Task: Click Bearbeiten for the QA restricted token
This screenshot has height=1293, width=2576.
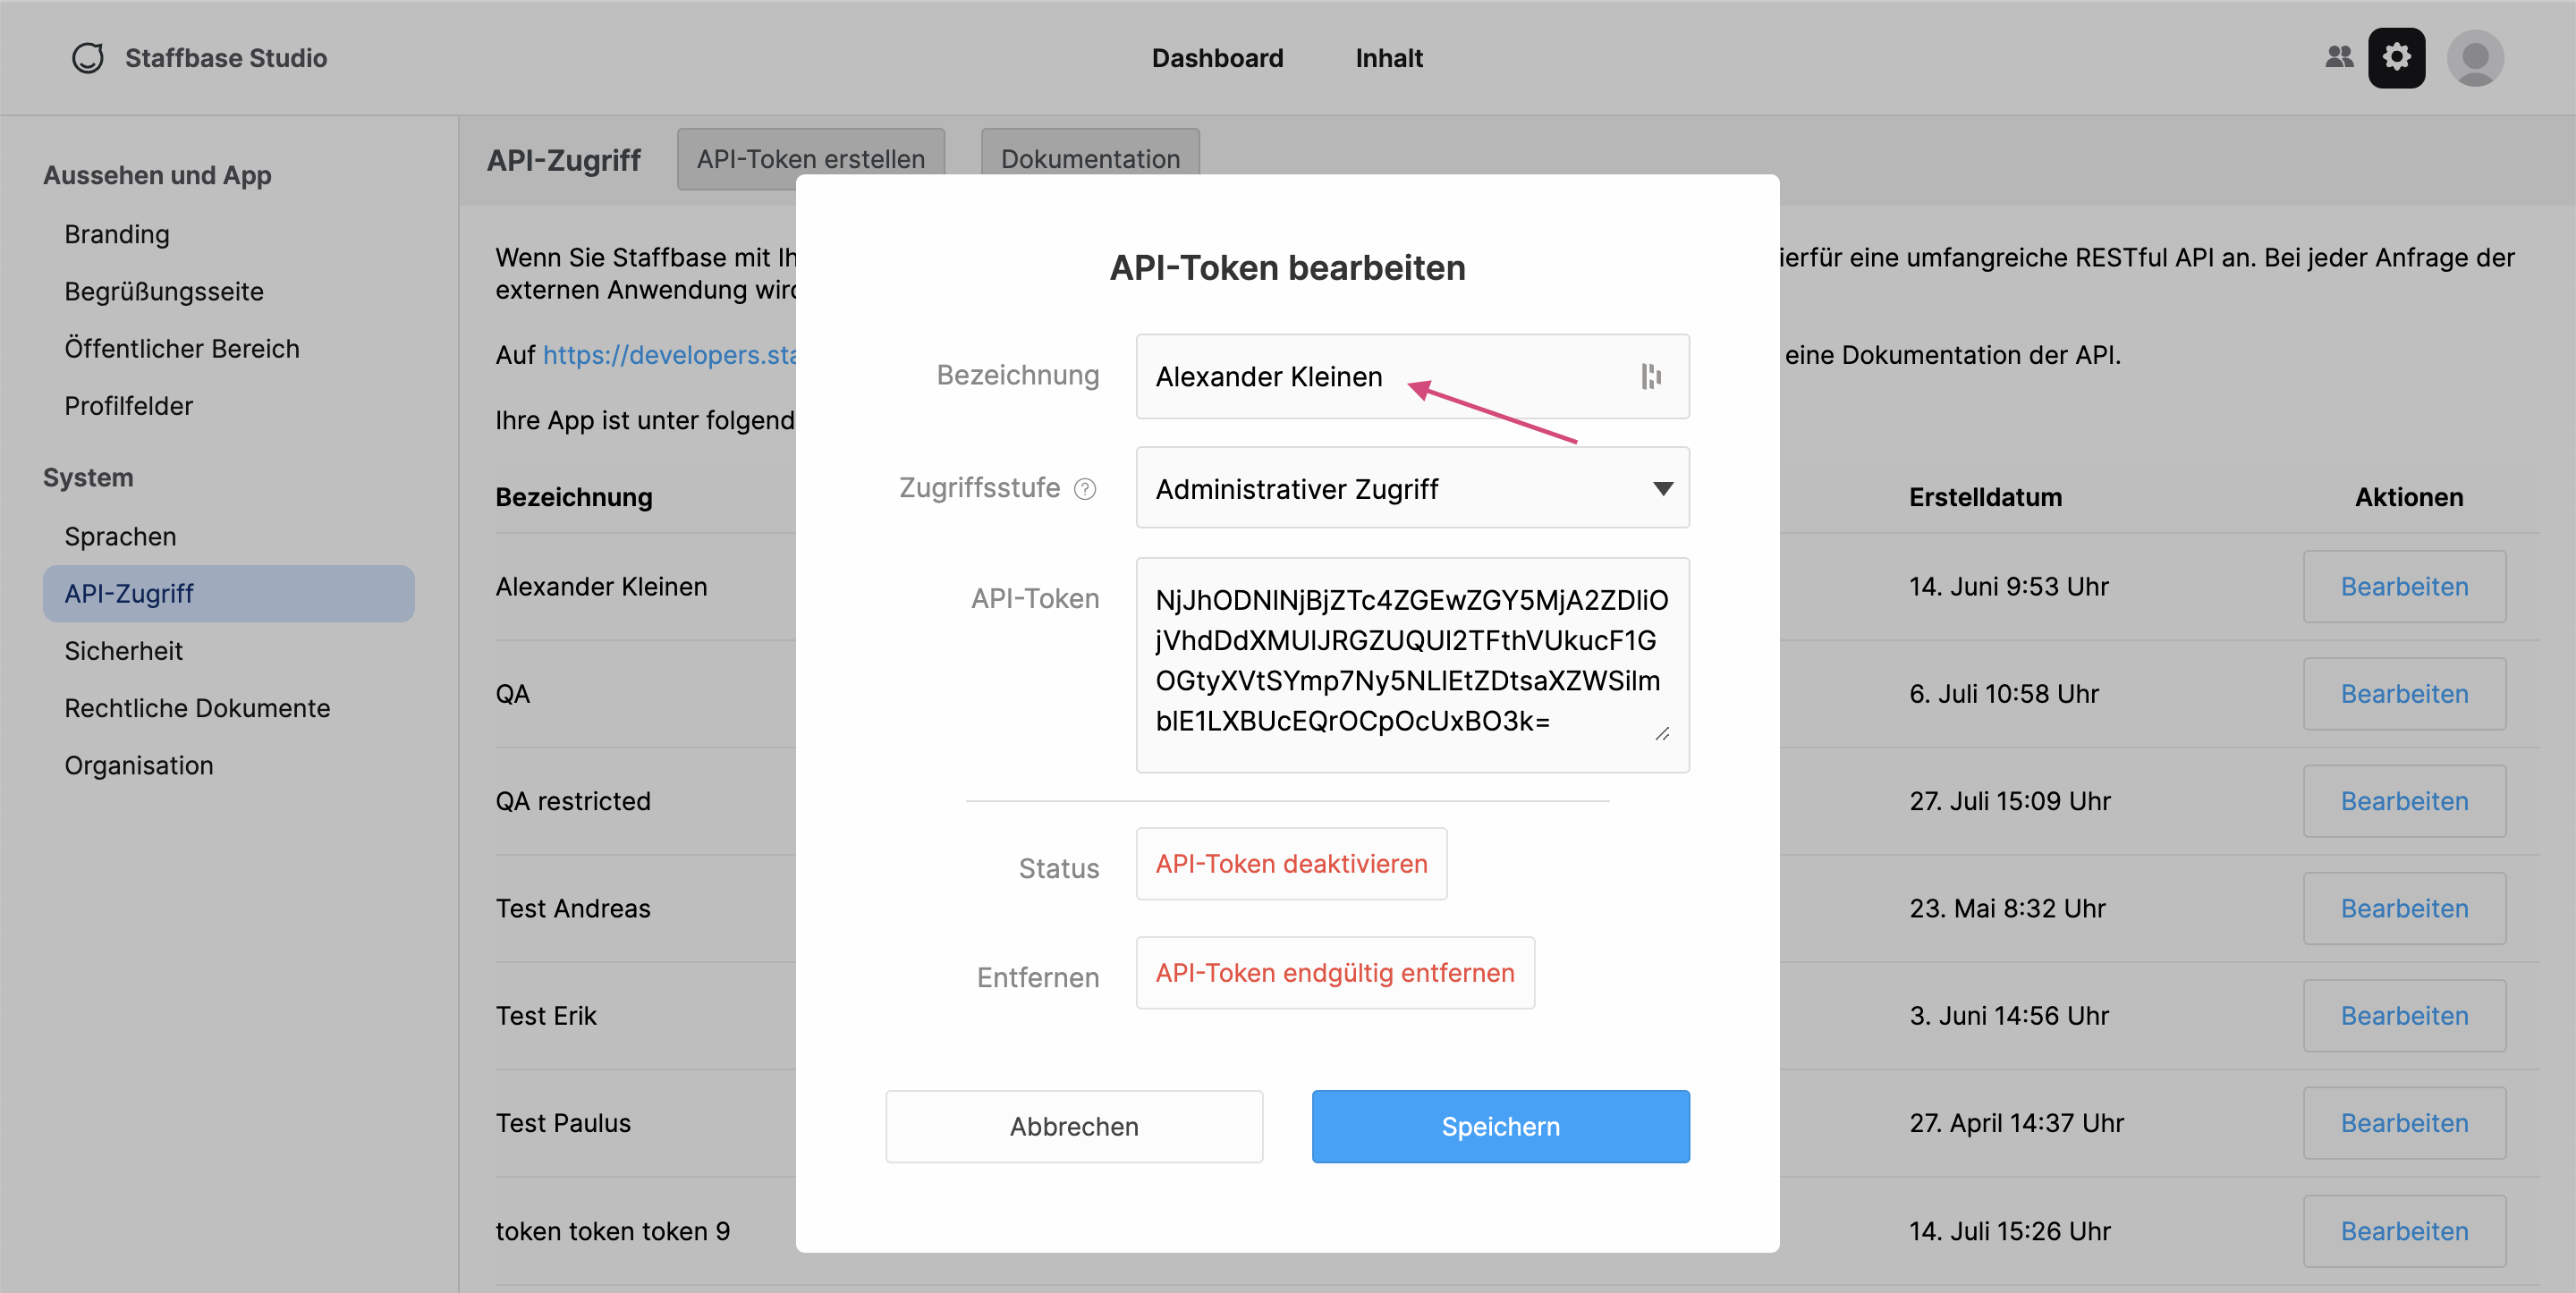Action: pos(2404,801)
